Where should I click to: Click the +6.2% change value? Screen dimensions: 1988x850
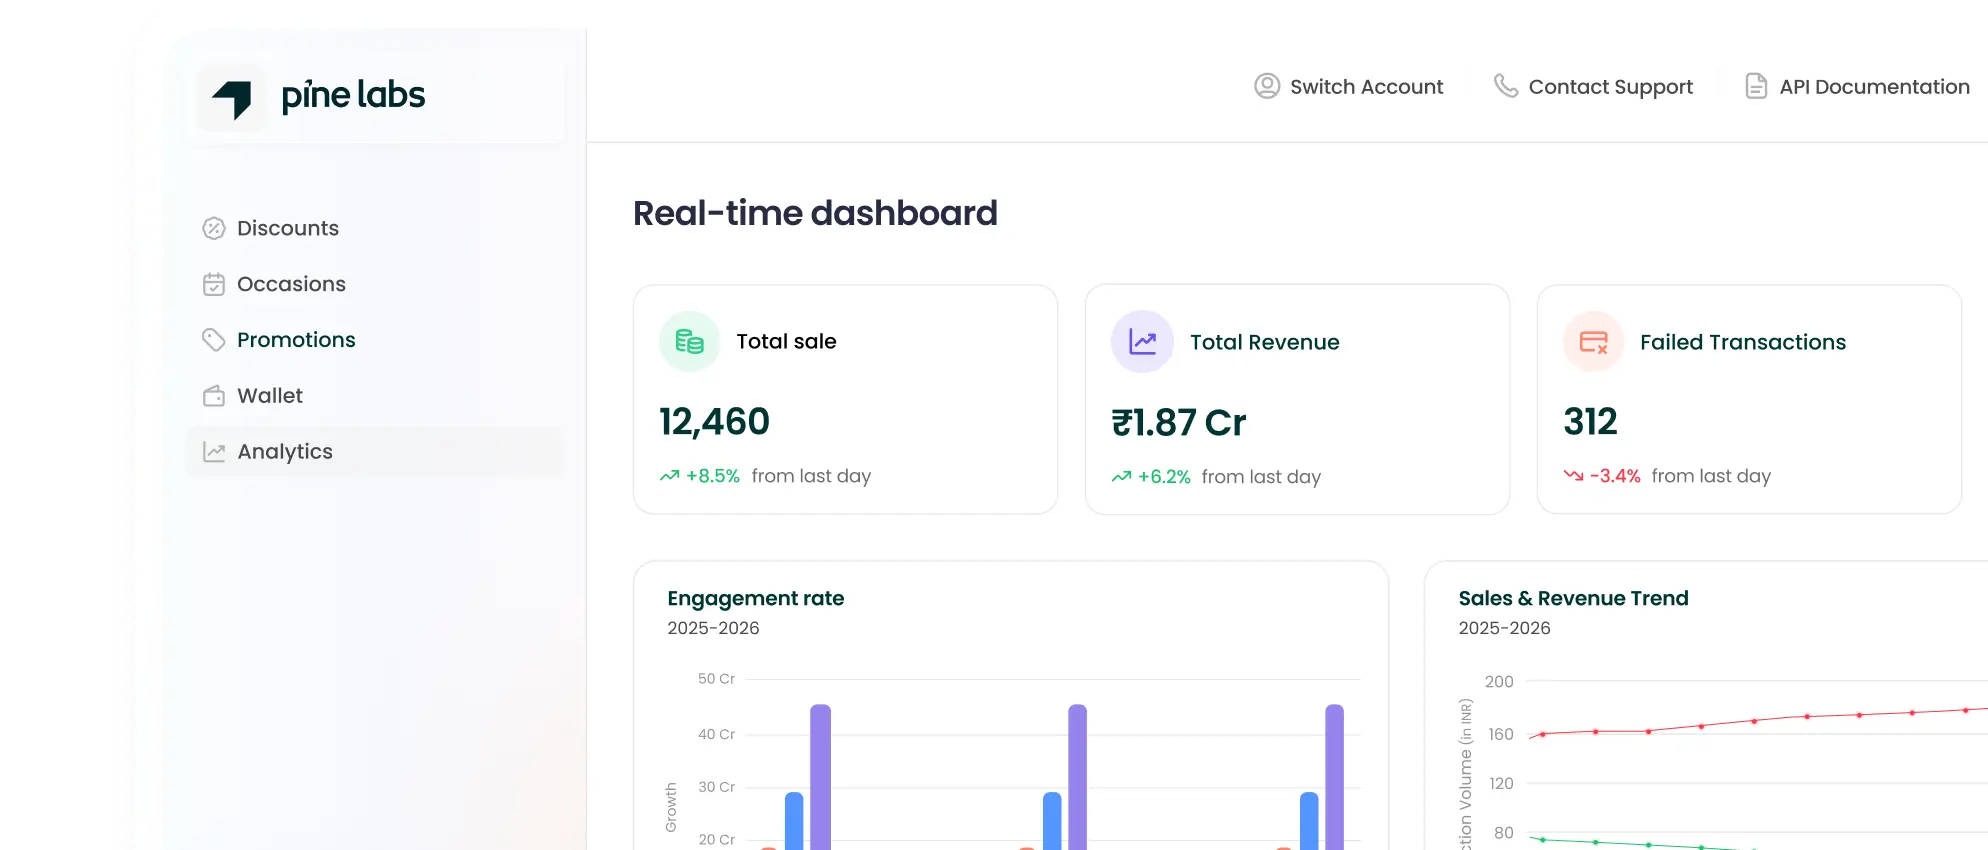(x=1164, y=477)
